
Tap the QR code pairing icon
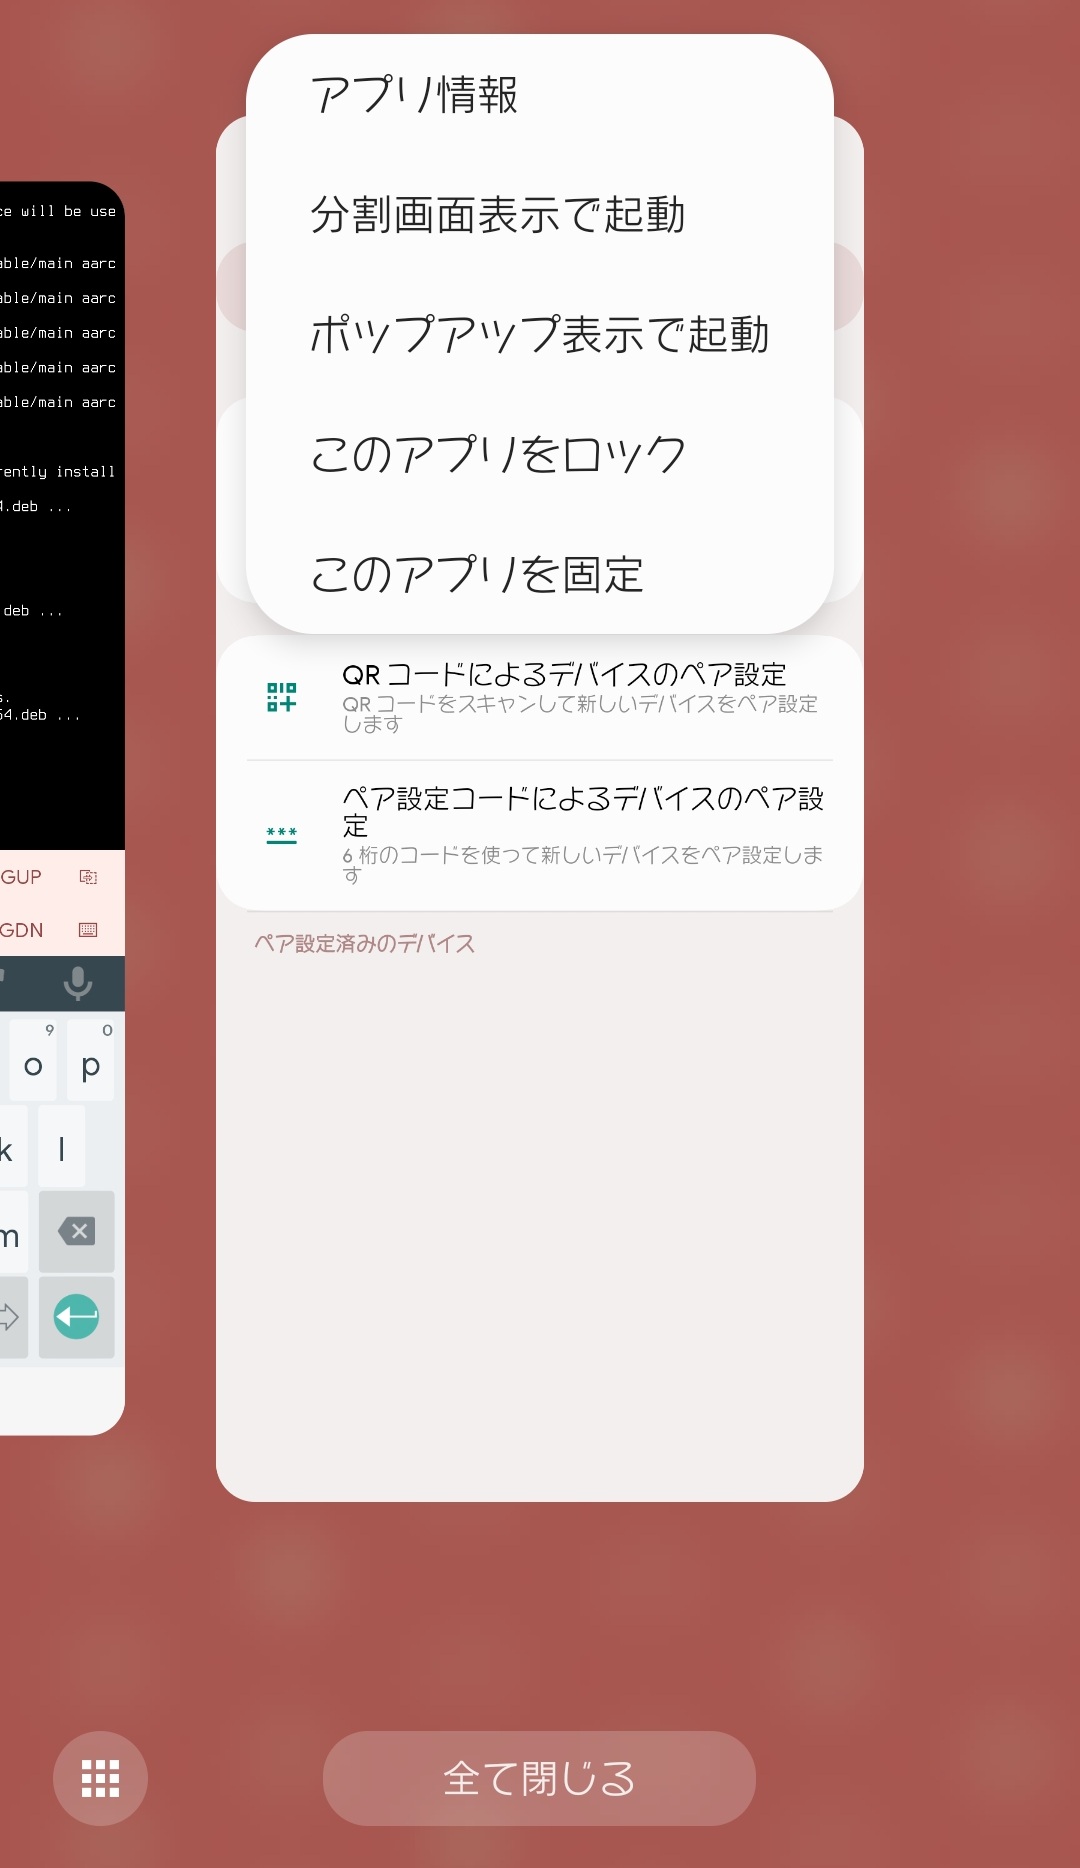point(282,697)
